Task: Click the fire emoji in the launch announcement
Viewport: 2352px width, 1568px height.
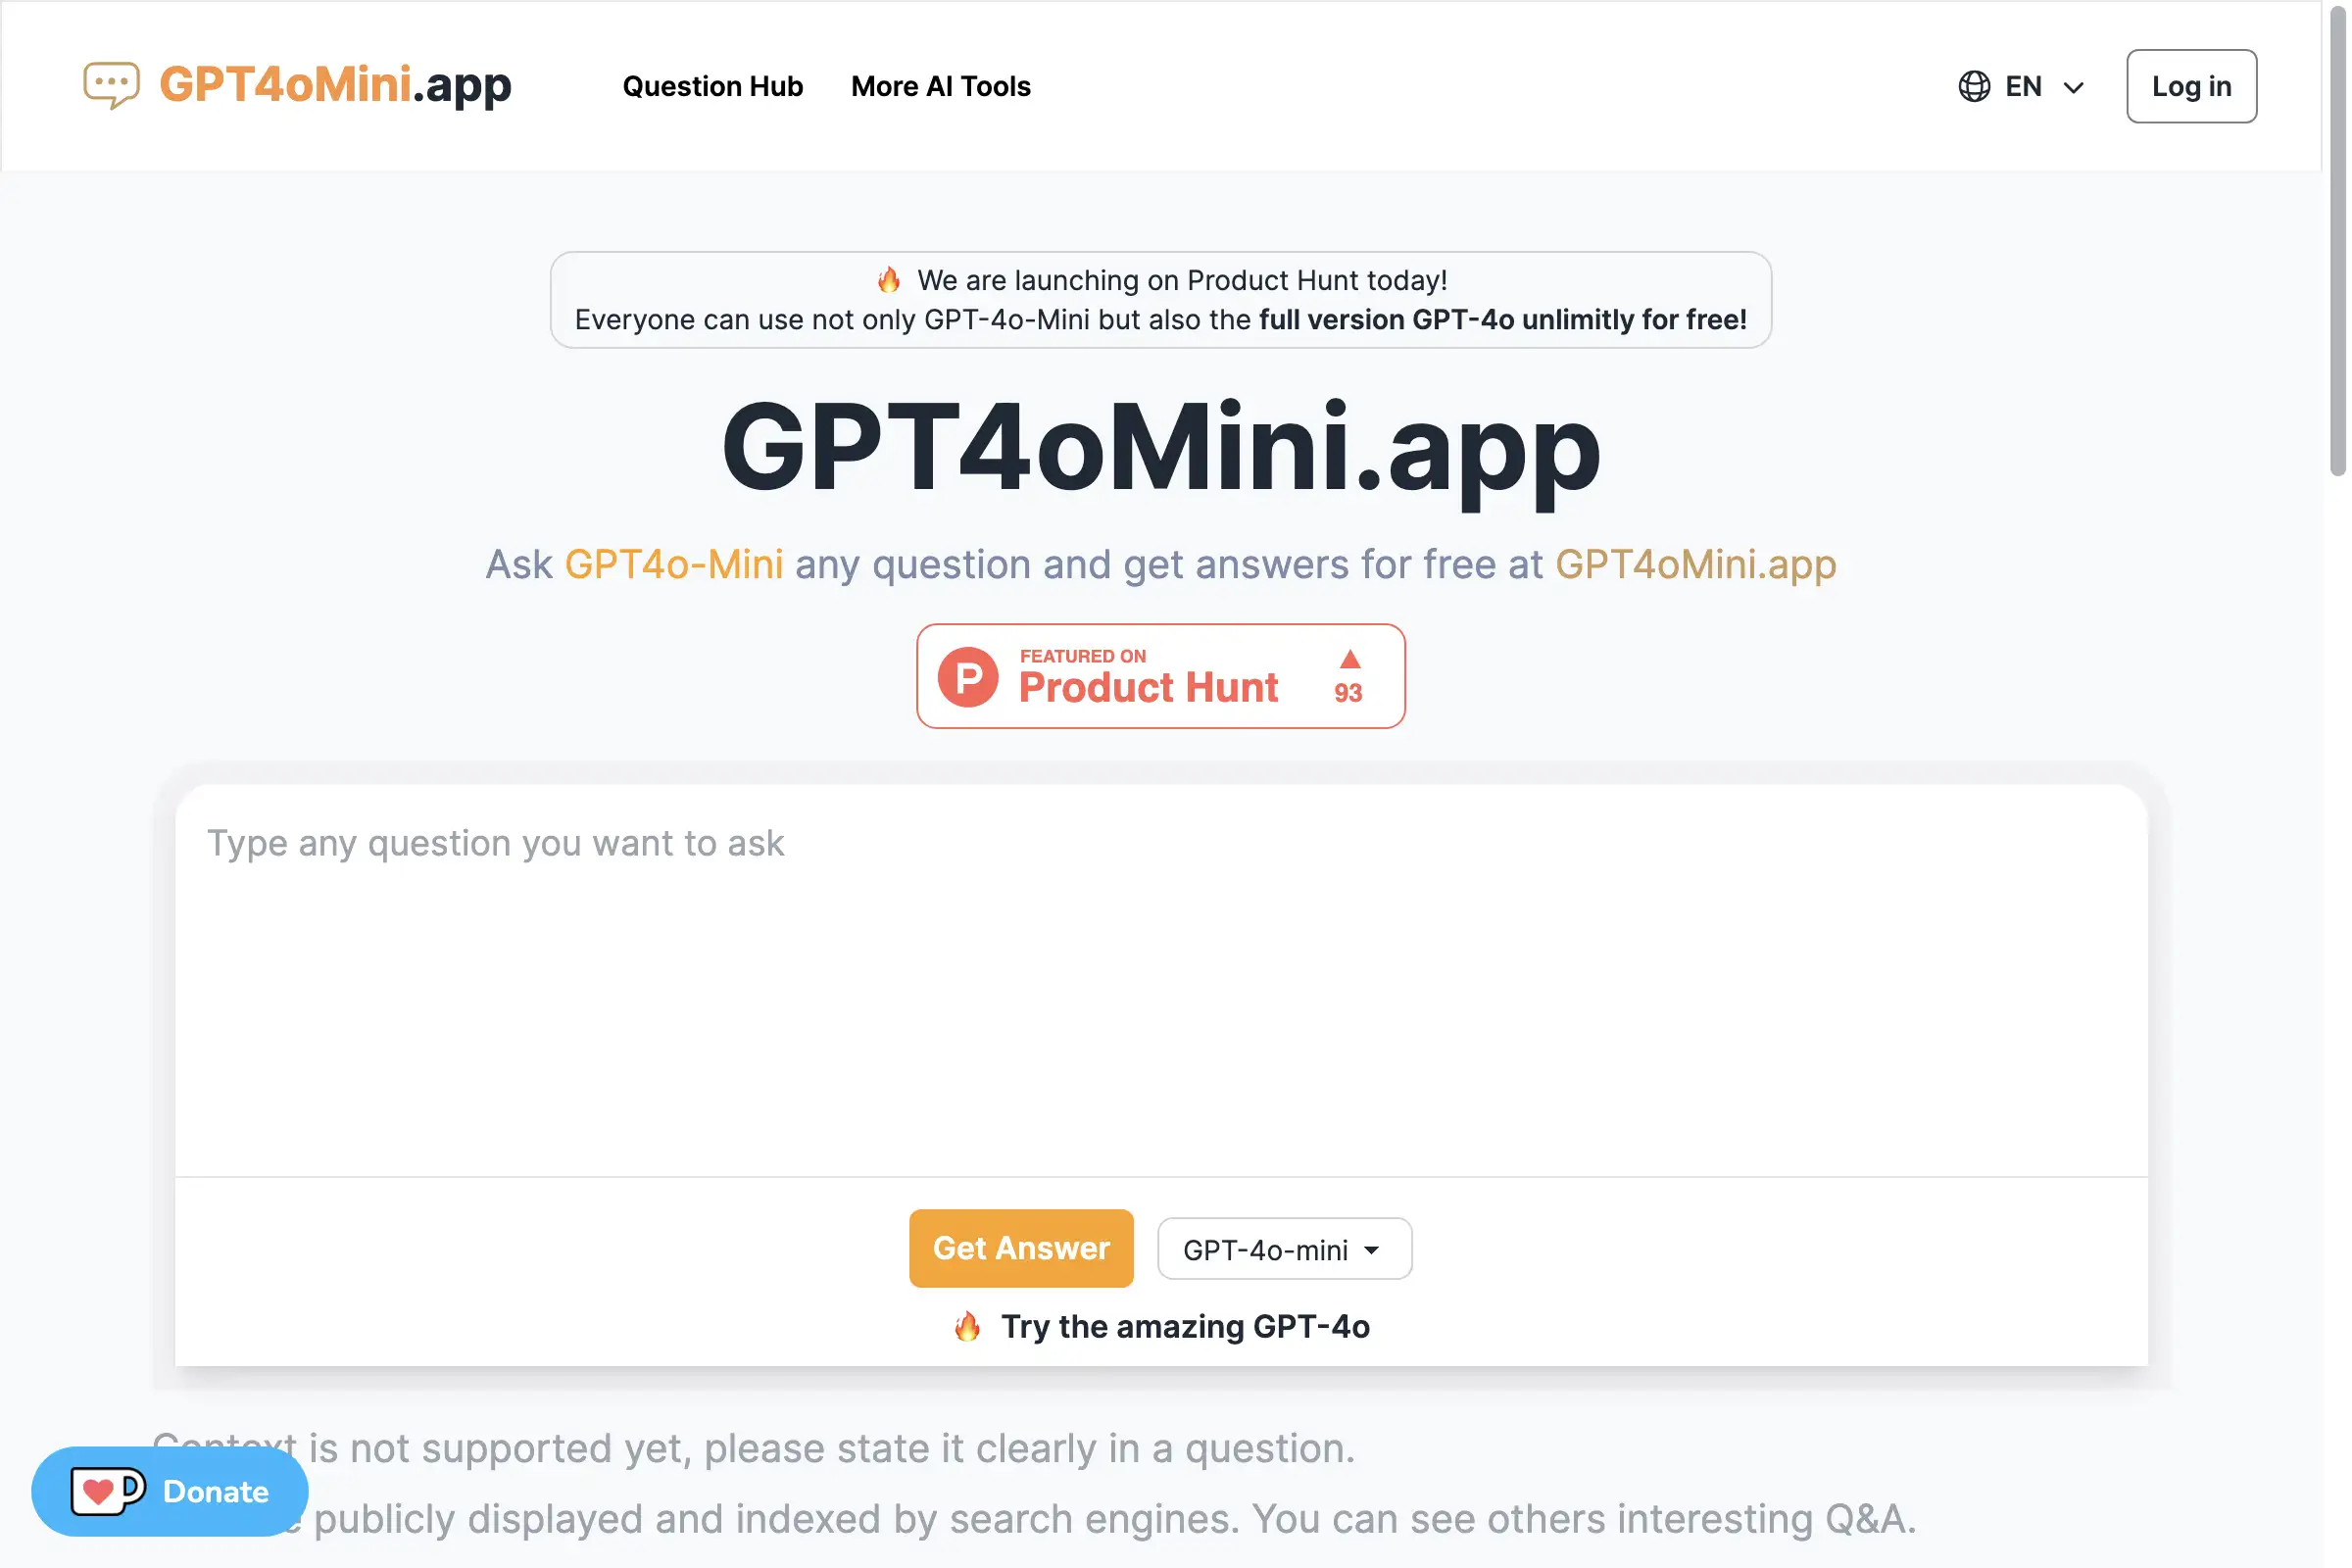Action: [x=888, y=280]
